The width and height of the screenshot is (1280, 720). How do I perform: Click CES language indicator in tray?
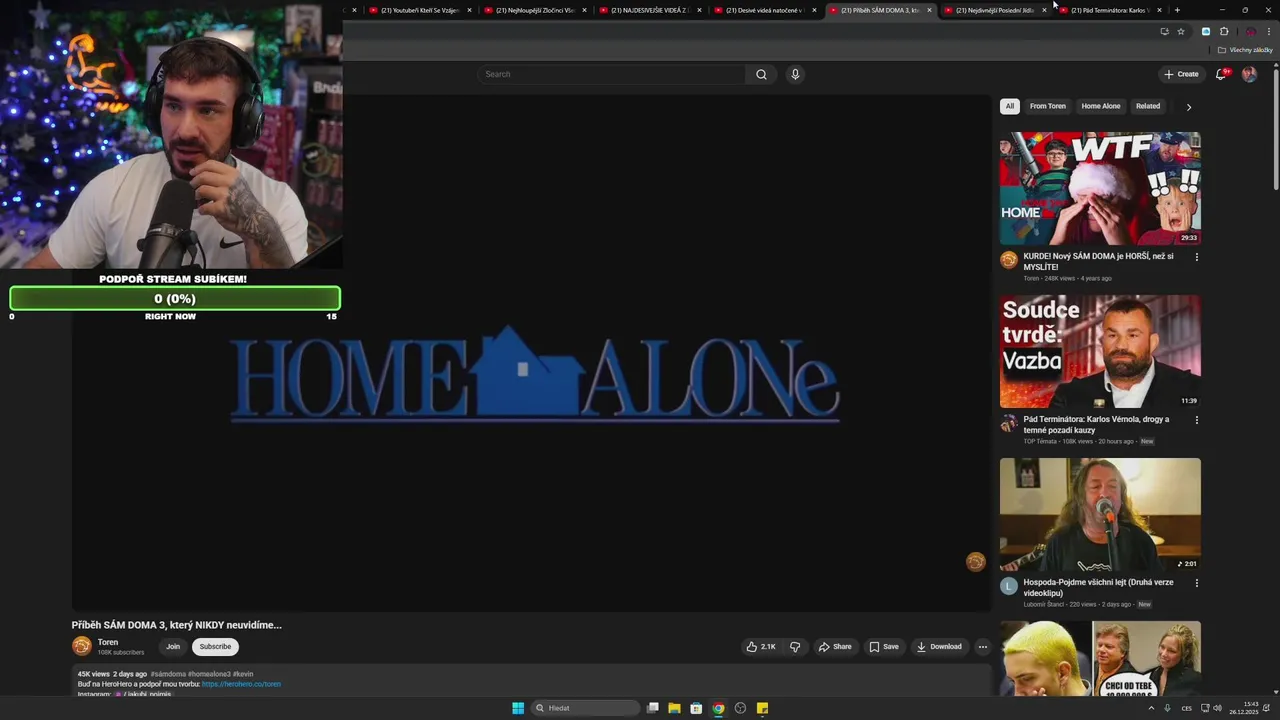(1187, 708)
